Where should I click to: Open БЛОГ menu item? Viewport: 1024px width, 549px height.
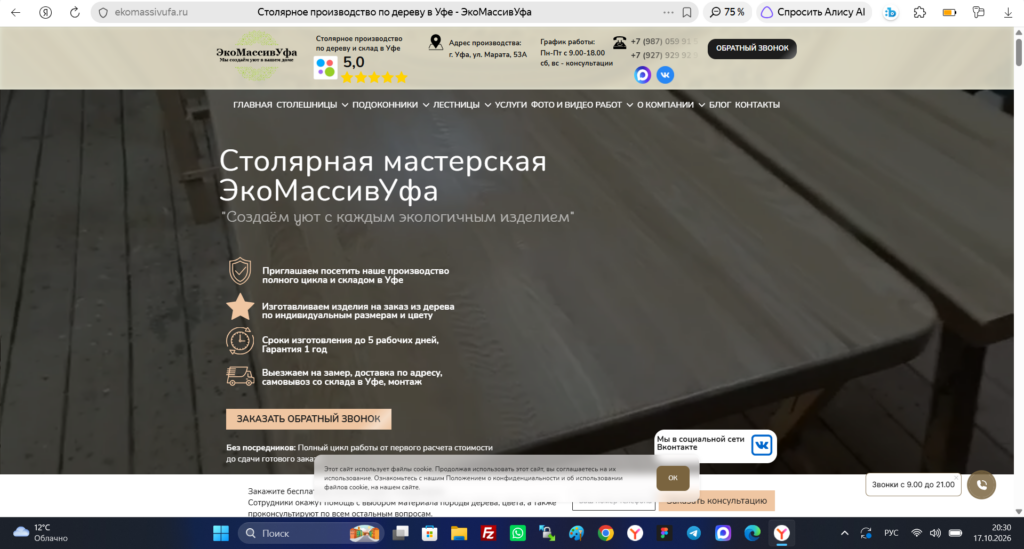(x=720, y=104)
